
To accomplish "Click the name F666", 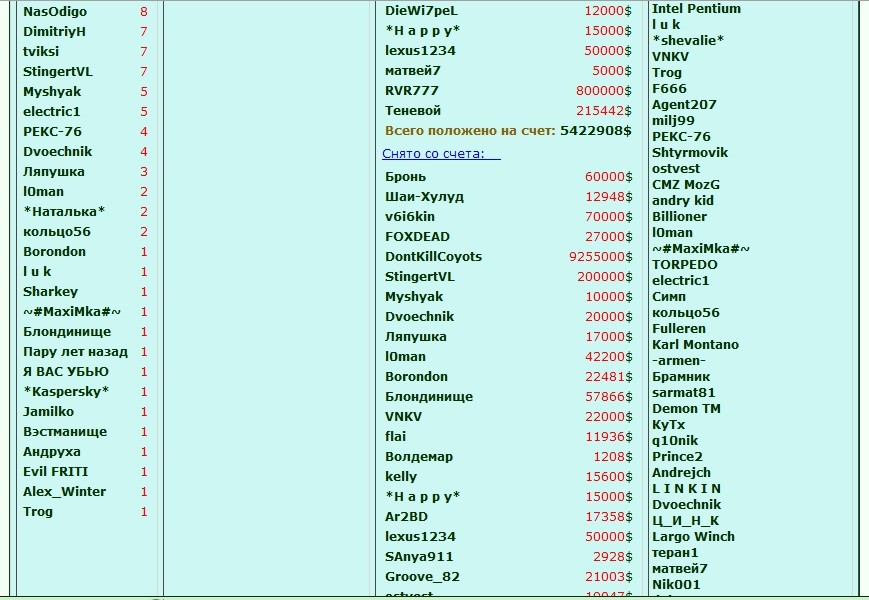I will 669,89.
